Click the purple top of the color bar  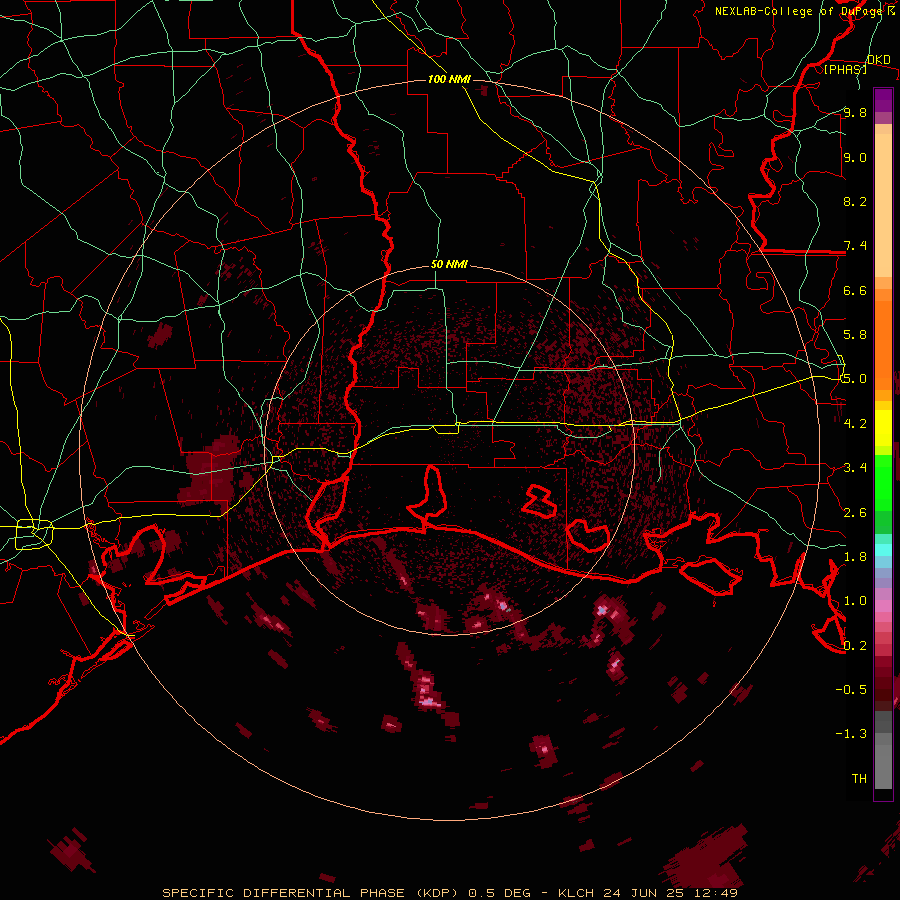[883, 100]
